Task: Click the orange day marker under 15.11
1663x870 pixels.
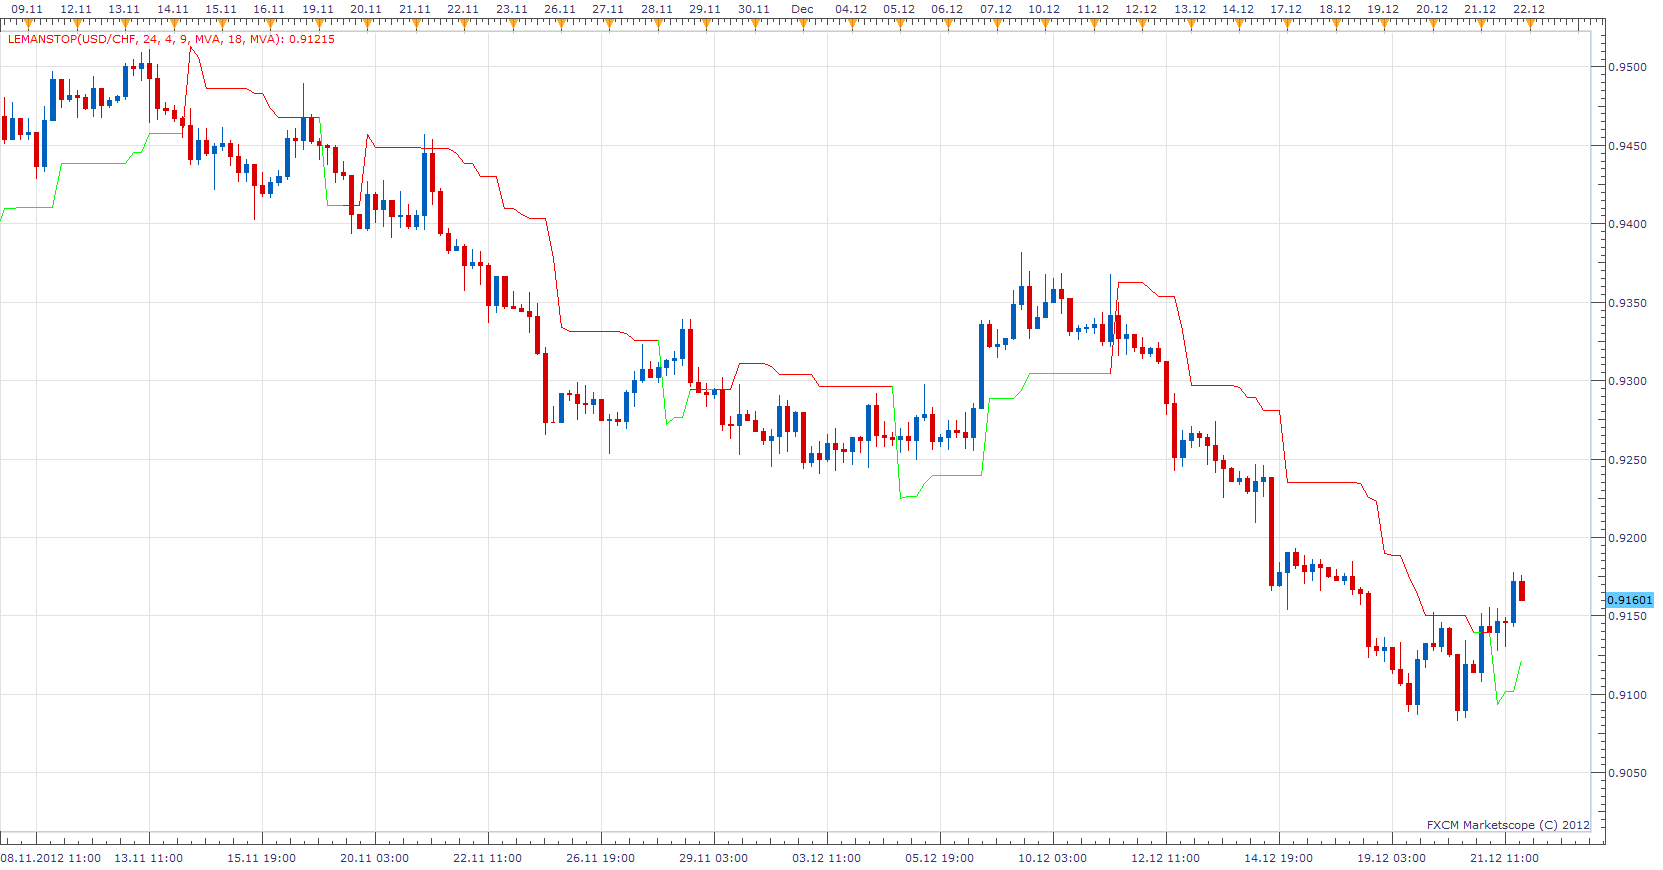Action: [222, 24]
